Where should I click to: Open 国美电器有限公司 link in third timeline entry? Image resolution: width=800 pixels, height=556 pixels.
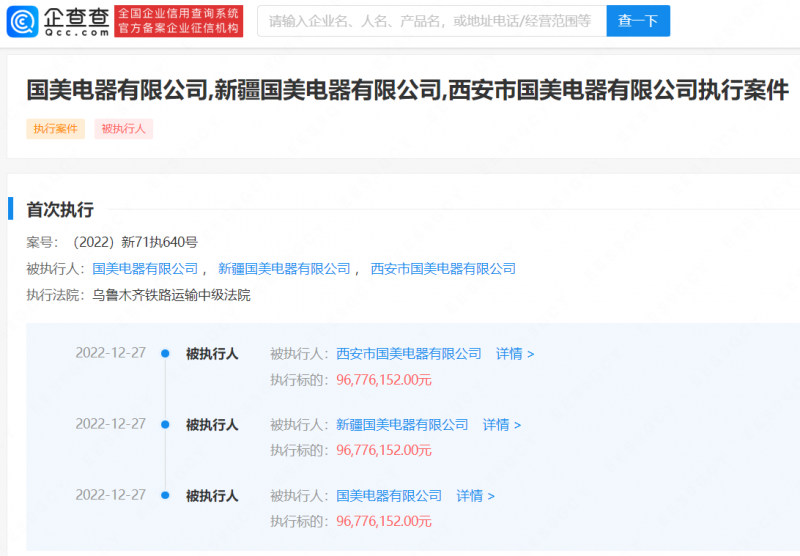pyautogui.click(x=389, y=495)
